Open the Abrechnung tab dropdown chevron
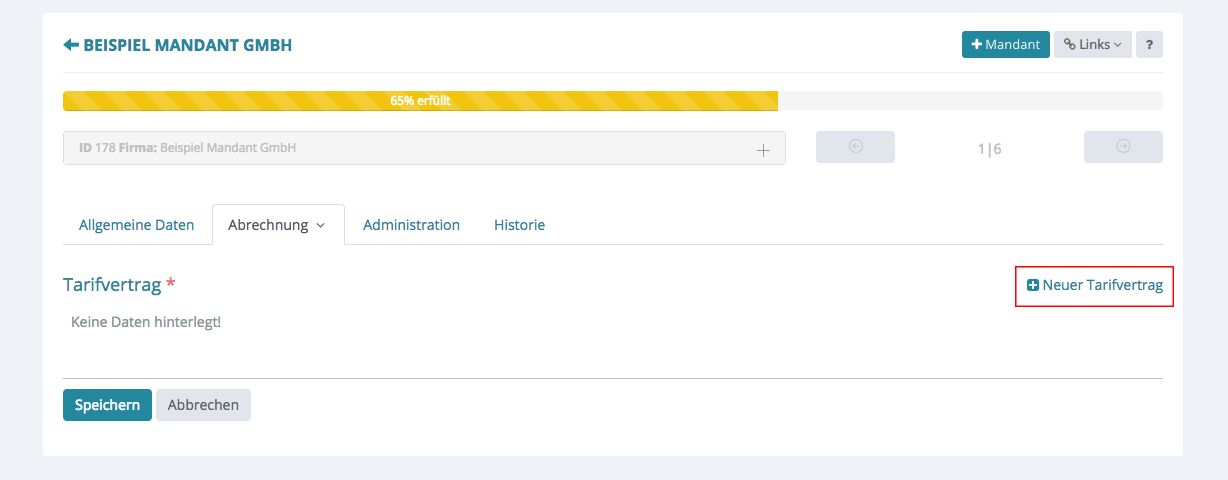1228x480 pixels. point(321,226)
